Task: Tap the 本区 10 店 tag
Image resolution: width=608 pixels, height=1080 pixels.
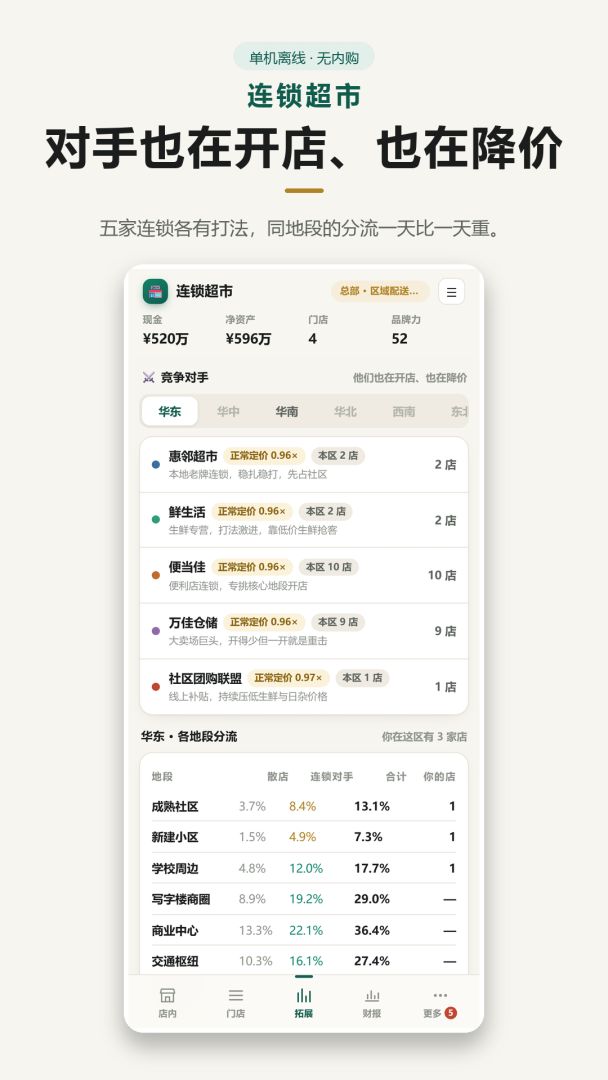Action: [x=328, y=567]
